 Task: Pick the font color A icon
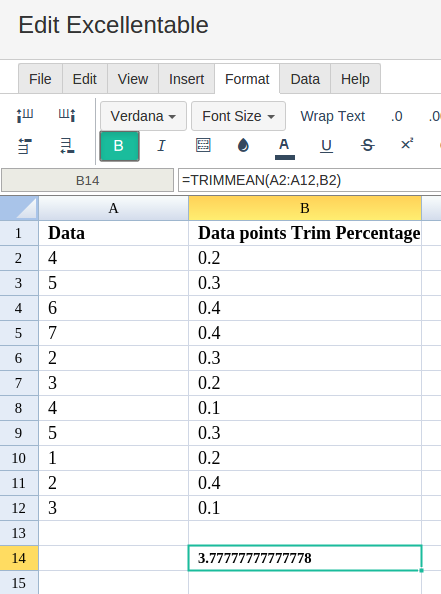click(285, 148)
